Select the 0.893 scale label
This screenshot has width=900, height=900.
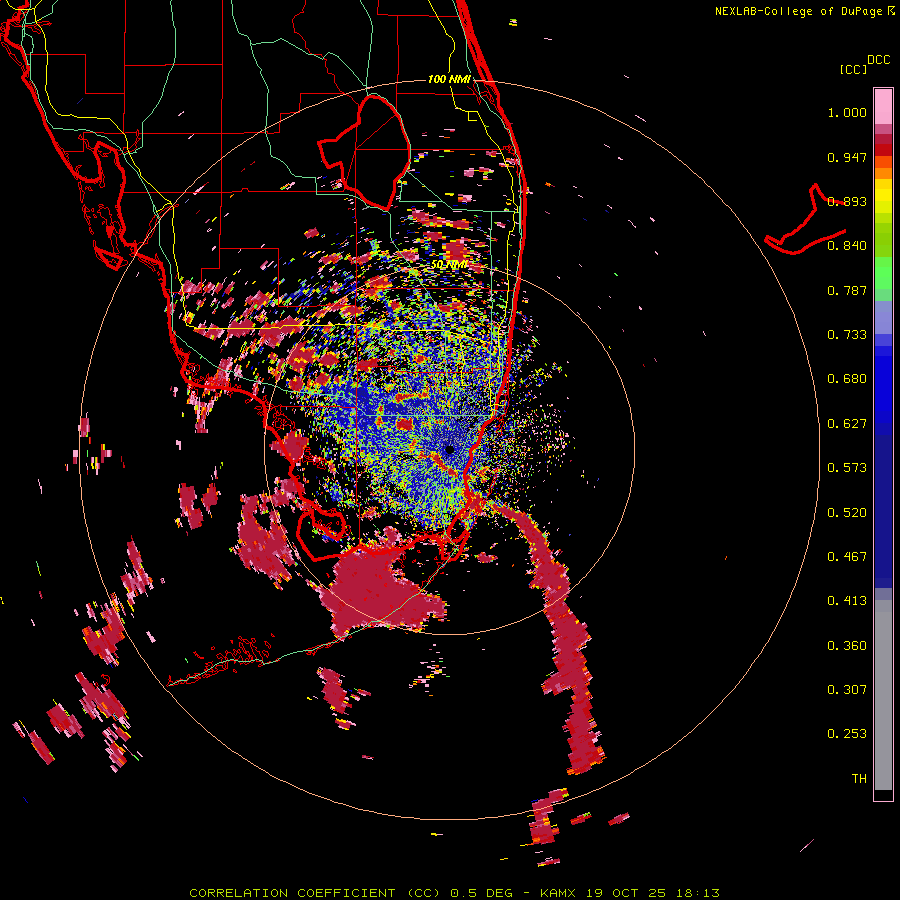click(847, 201)
